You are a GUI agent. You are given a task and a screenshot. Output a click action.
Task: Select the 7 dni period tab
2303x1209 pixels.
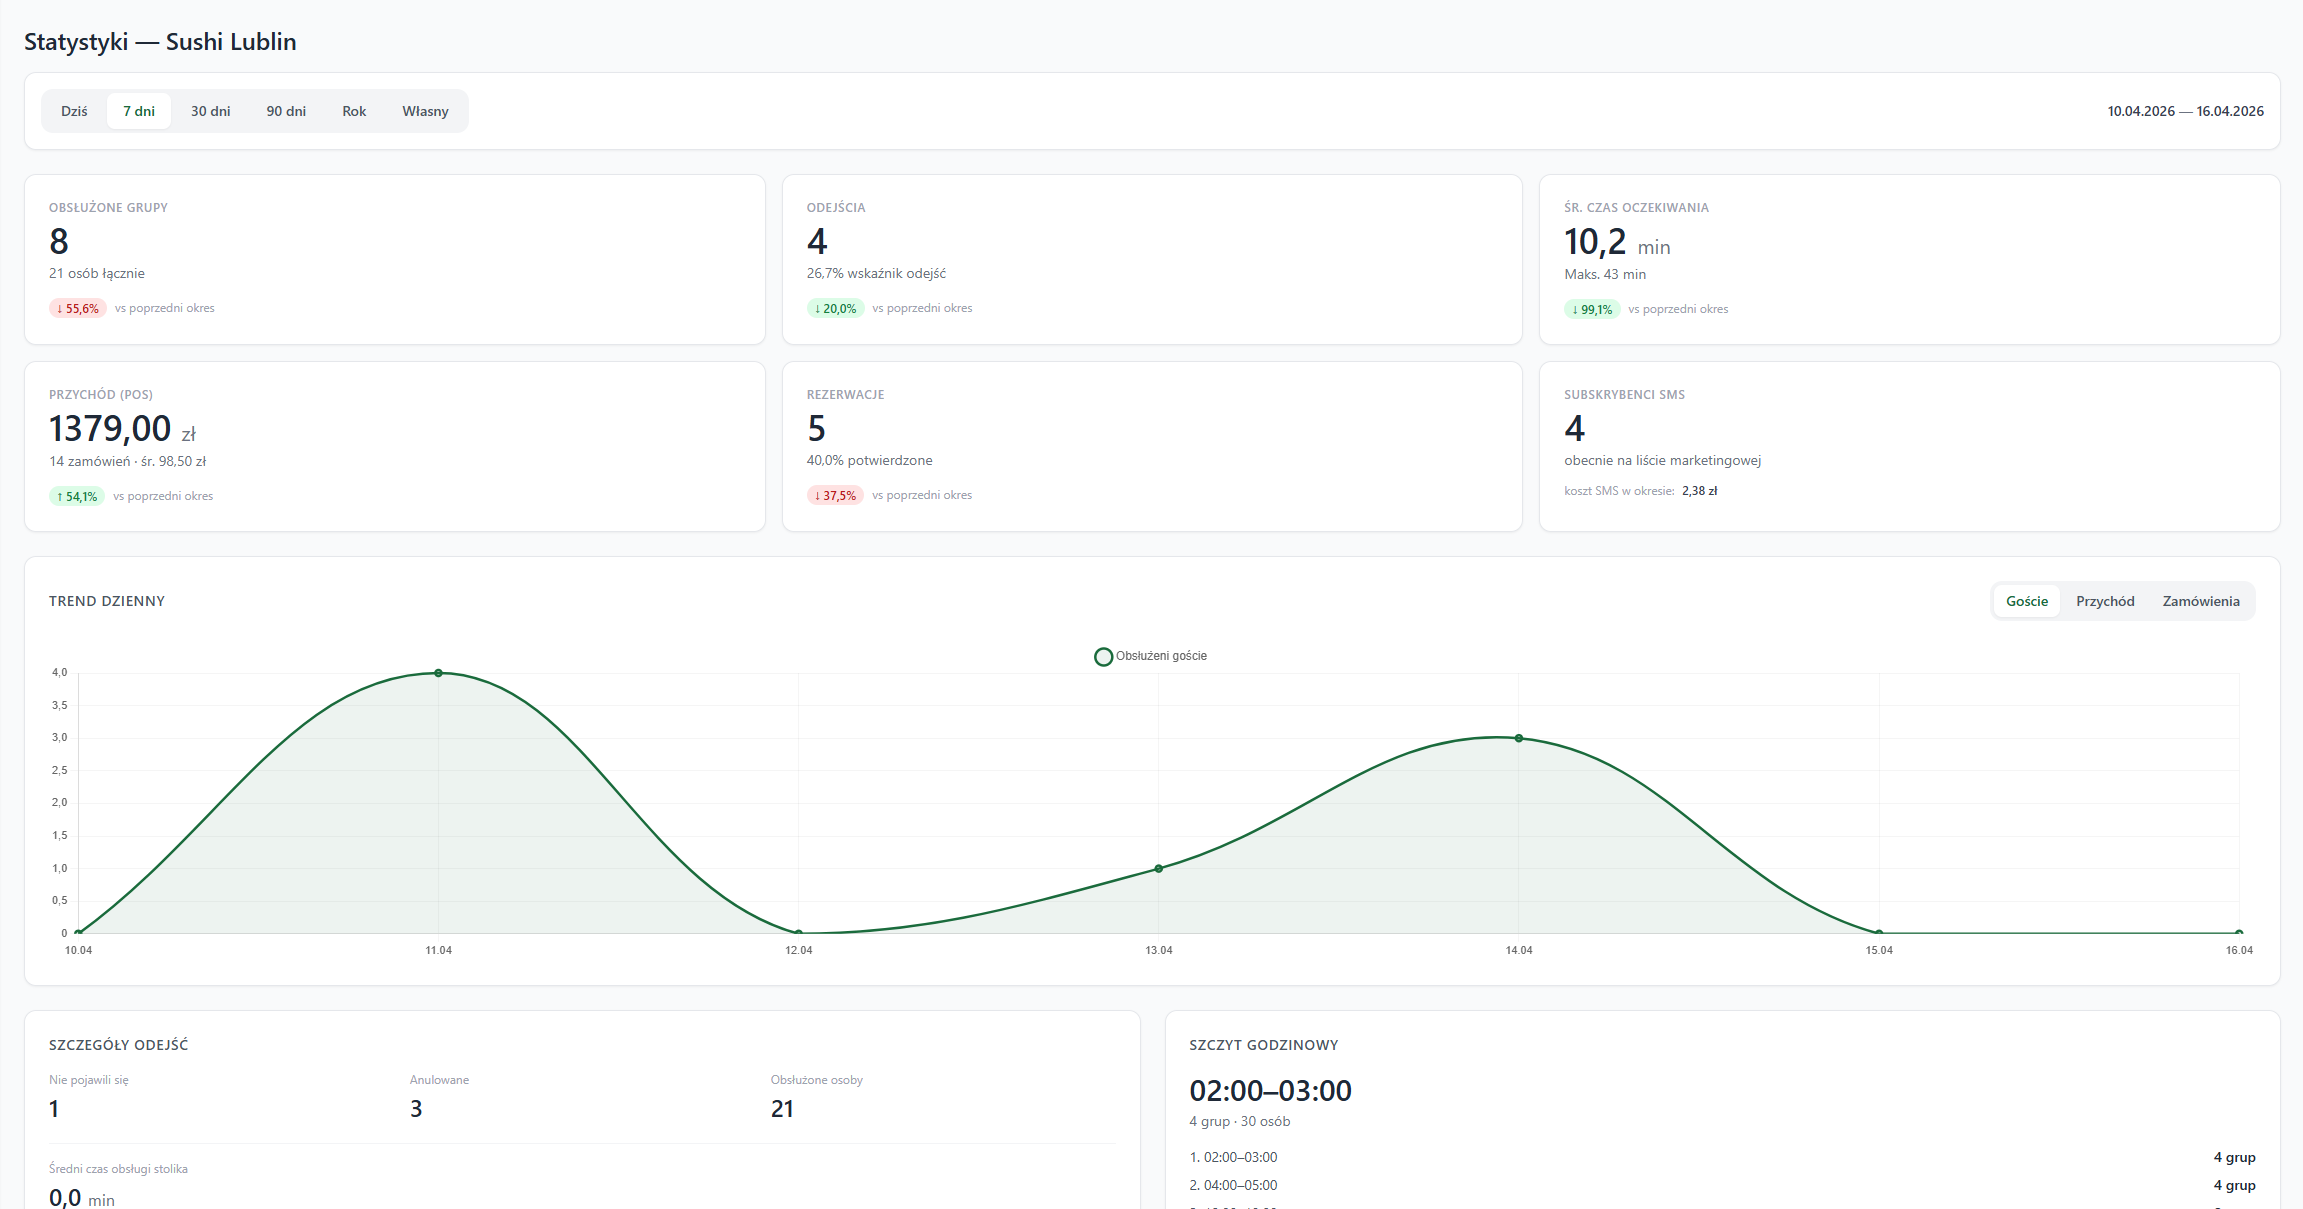pos(139,111)
